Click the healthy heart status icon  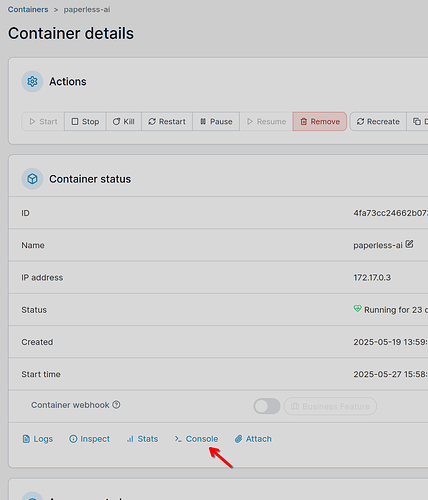(357, 309)
